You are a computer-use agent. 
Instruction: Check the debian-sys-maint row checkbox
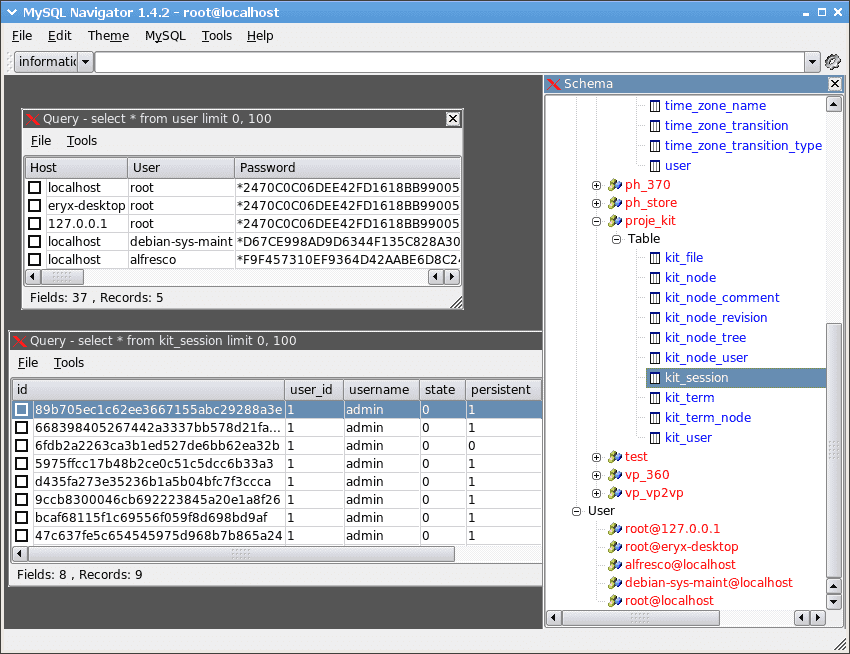(35, 241)
